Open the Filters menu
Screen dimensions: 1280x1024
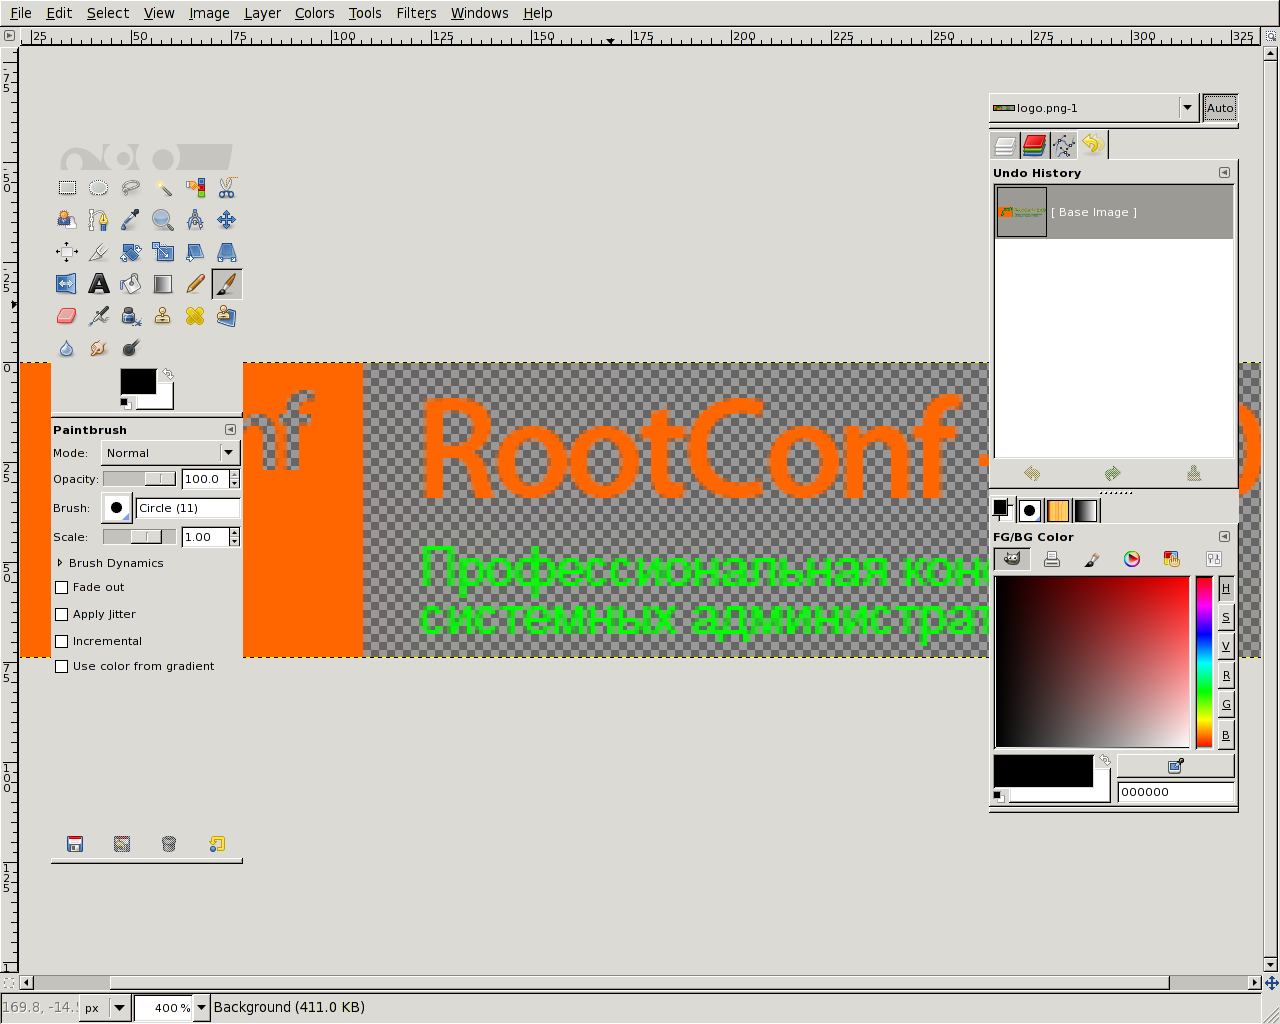416,13
